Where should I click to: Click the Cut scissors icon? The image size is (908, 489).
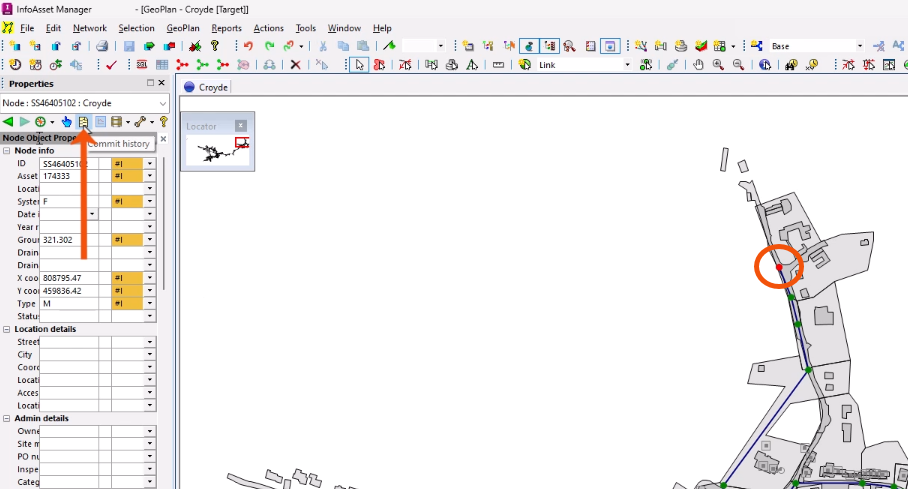pos(323,46)
